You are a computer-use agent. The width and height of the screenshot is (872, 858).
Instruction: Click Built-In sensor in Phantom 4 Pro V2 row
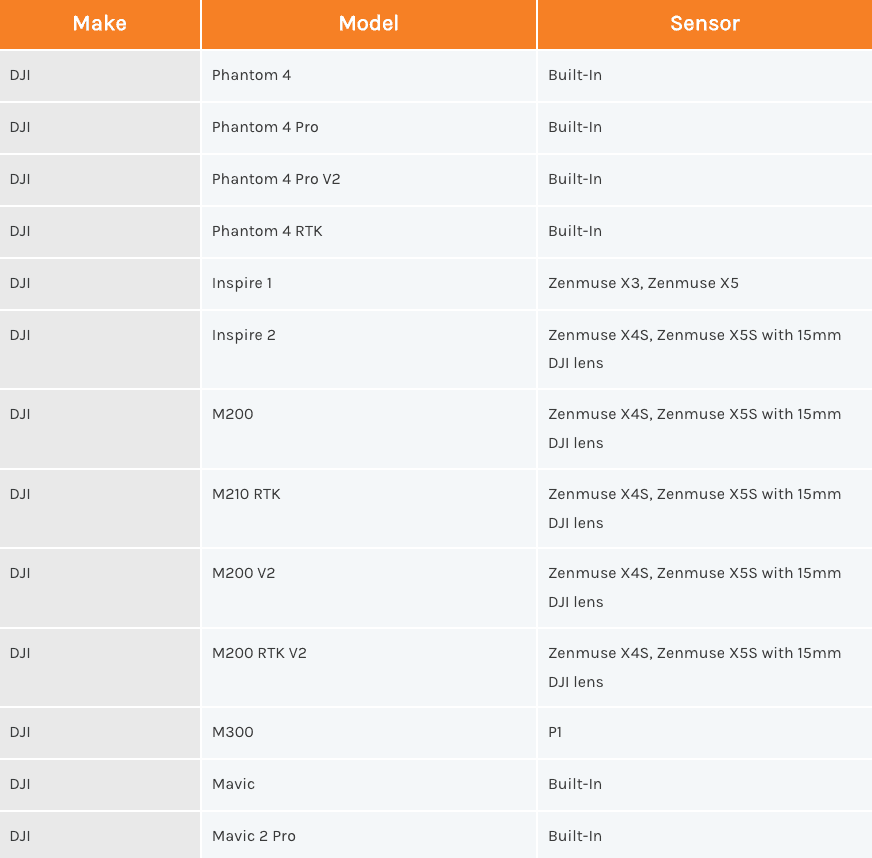[x=705, y=180]
